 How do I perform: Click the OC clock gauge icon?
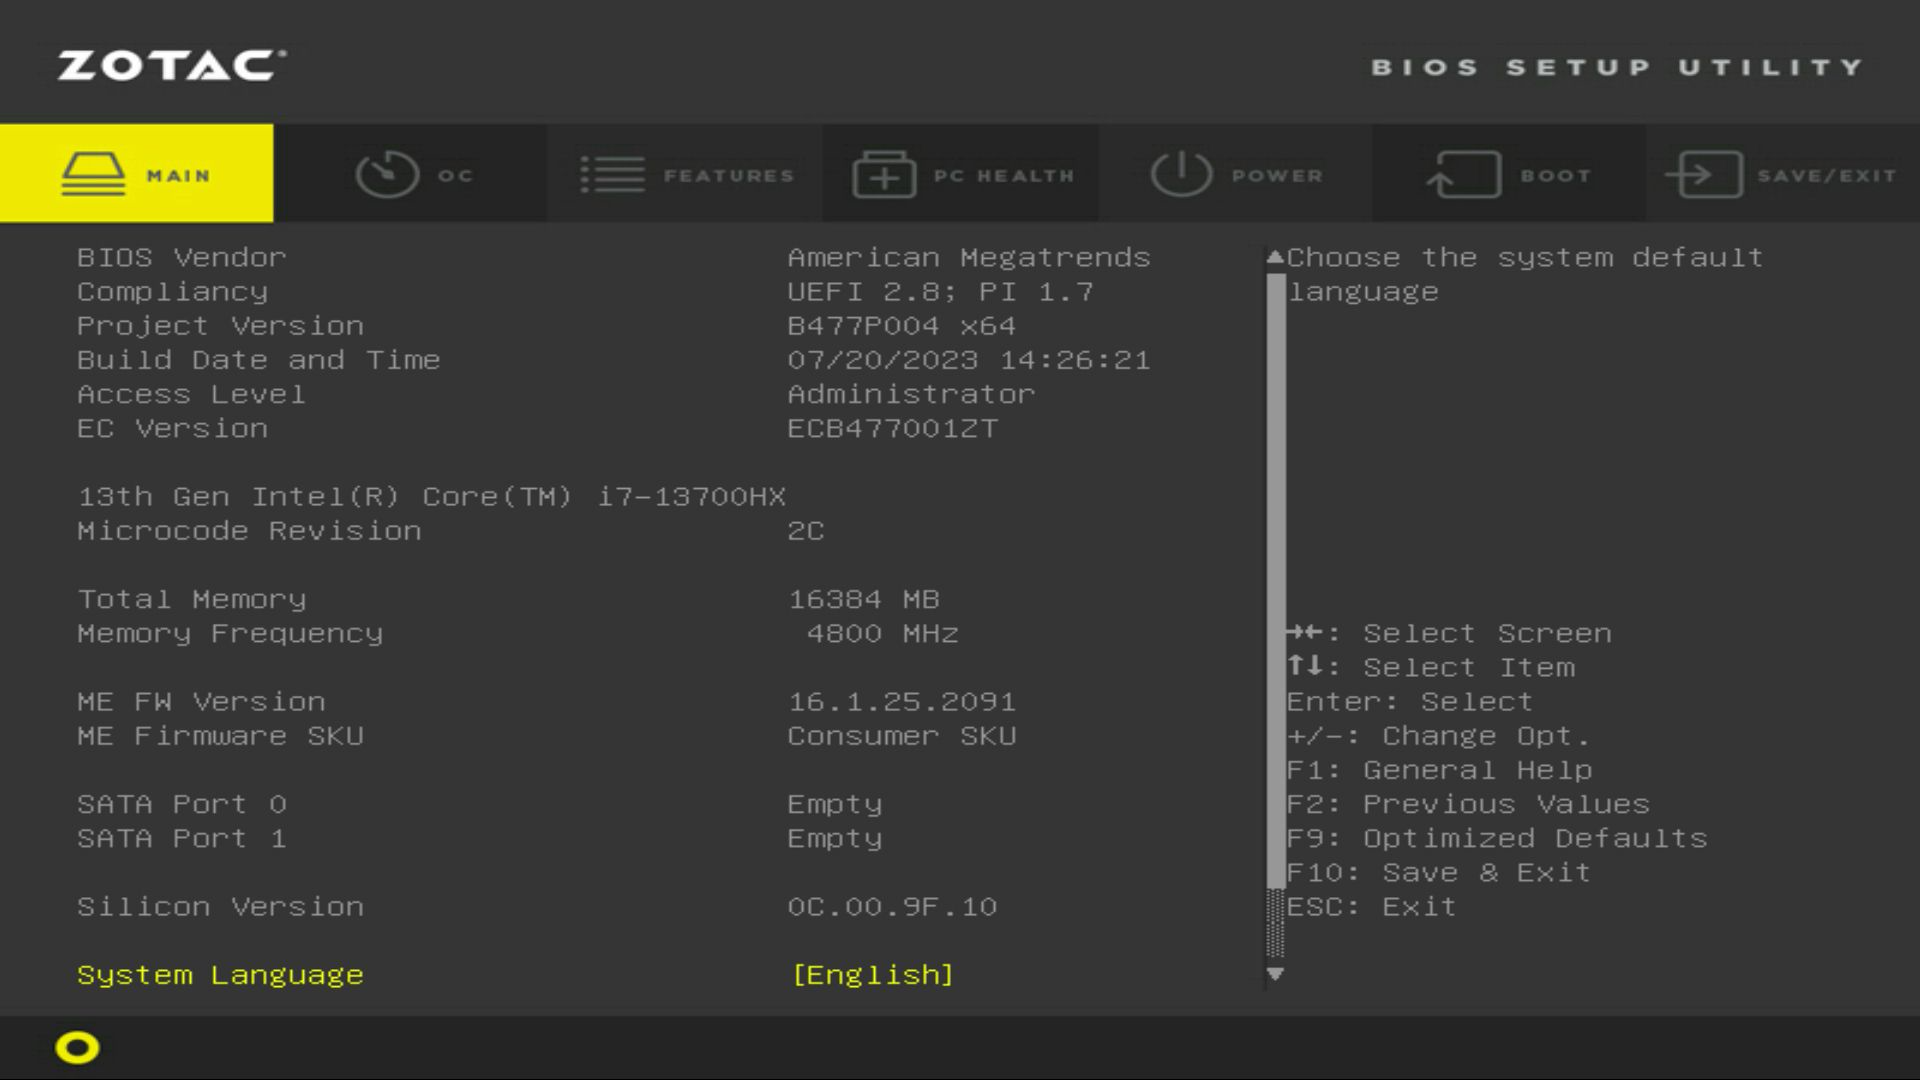387,175
